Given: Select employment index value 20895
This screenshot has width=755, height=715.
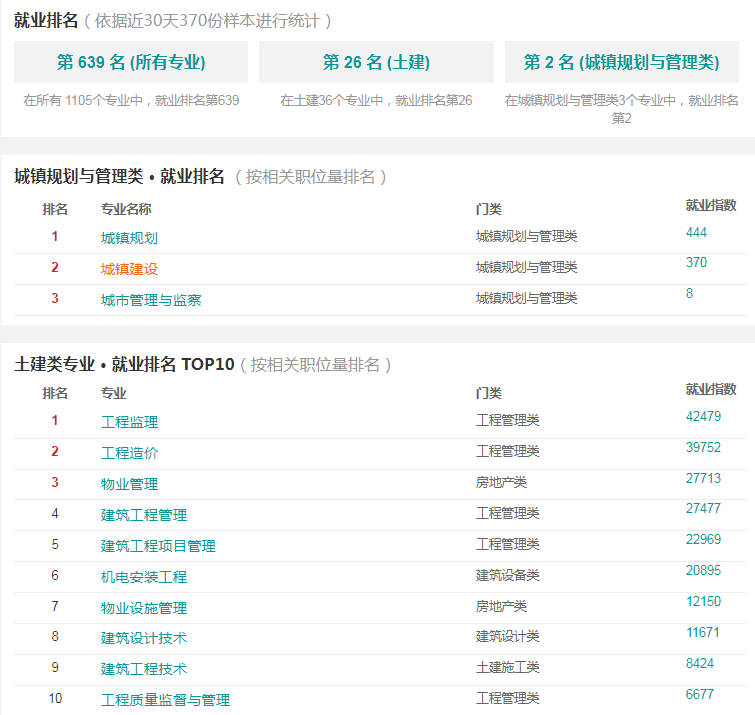Looking at the screenshot, I should 703,571.
